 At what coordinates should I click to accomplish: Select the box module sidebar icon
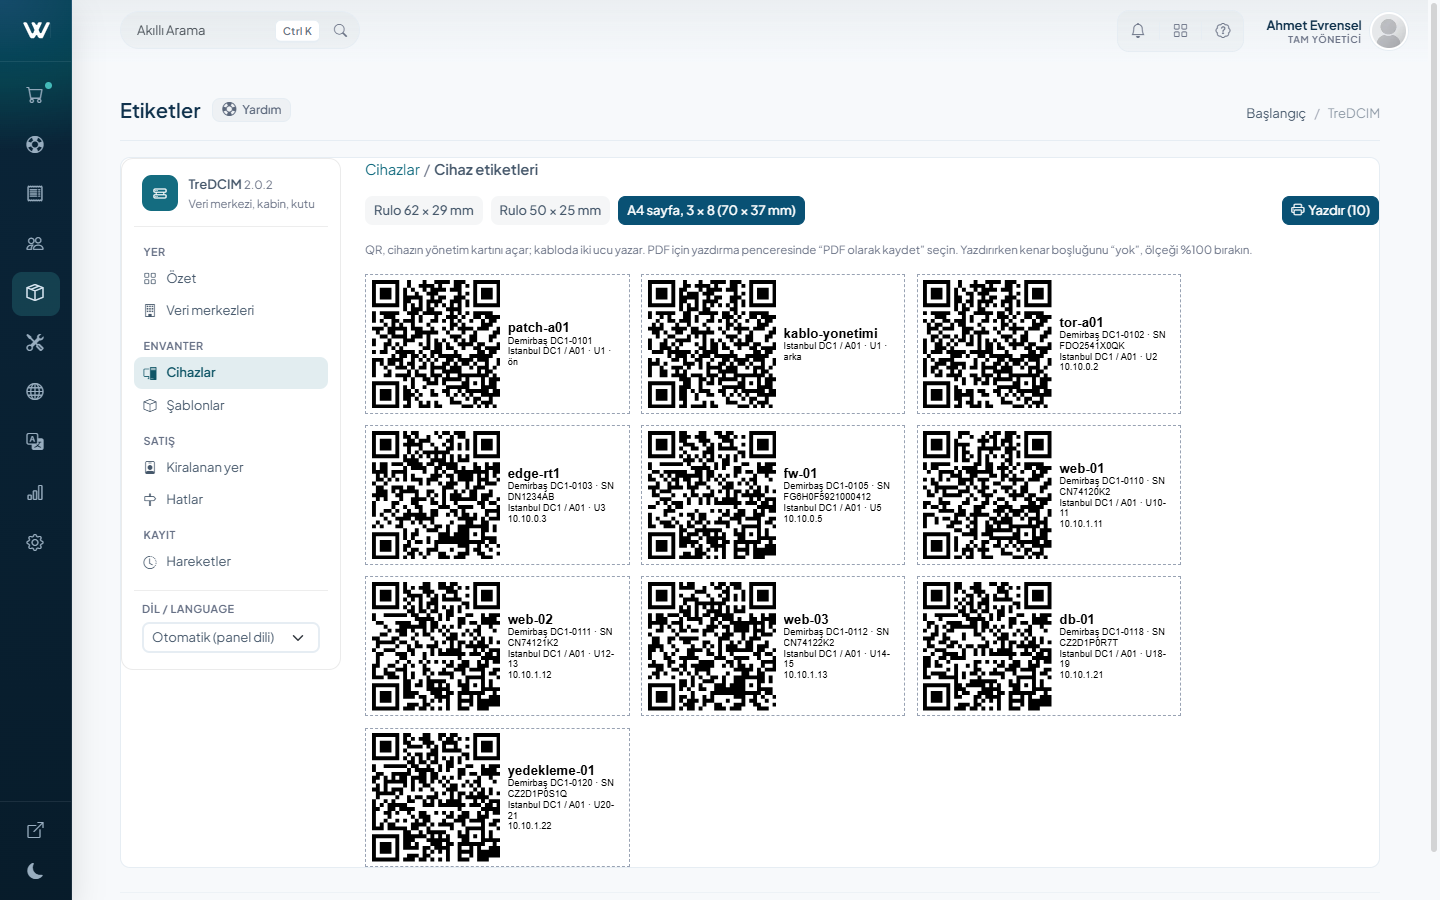tap(35, 293)
